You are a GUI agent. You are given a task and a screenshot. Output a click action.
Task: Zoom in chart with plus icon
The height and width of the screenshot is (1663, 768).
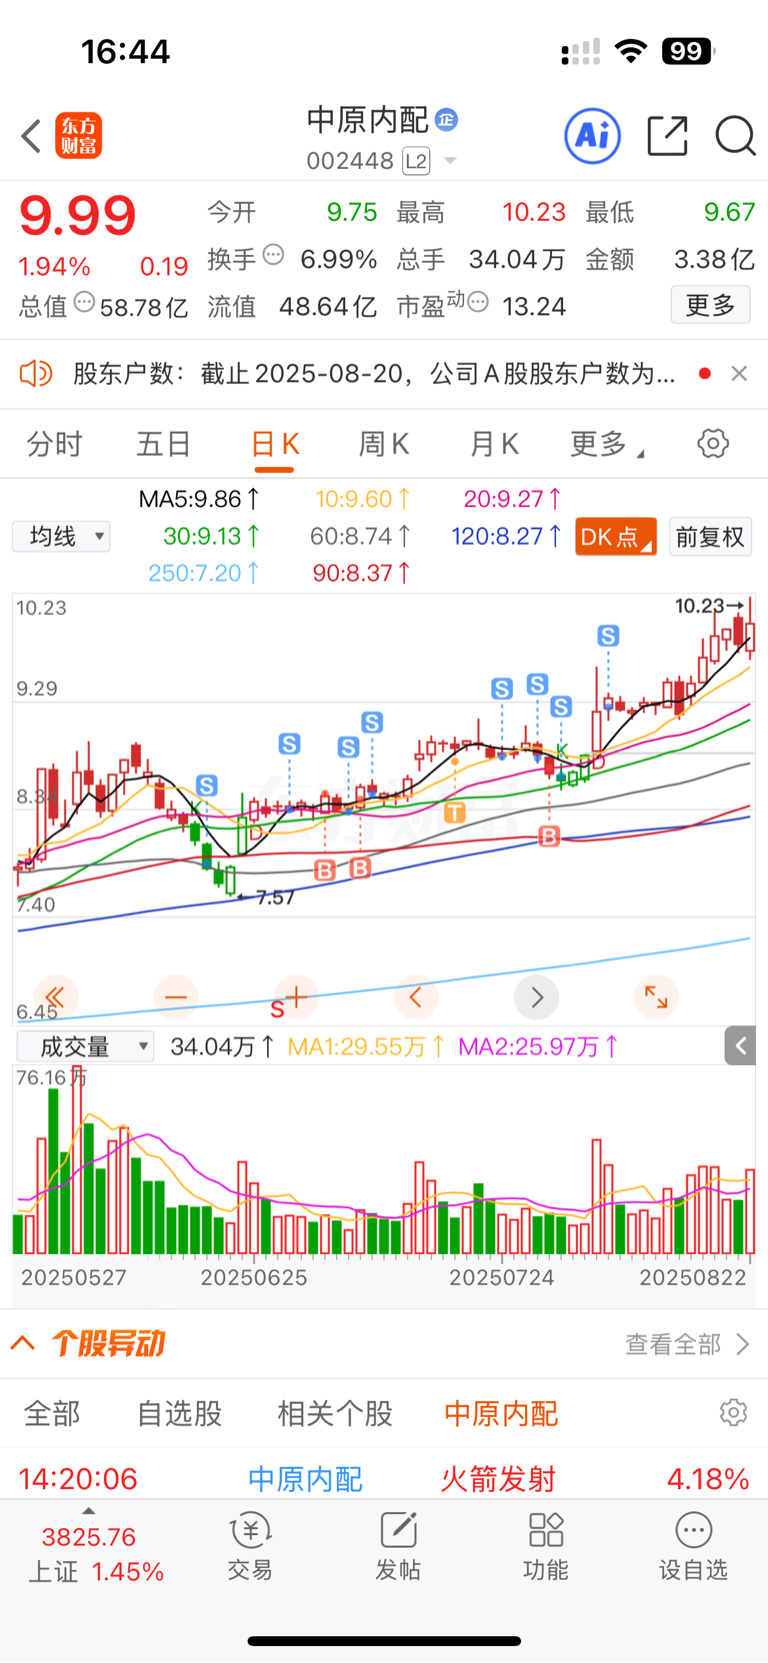click(x=296, y=997)
